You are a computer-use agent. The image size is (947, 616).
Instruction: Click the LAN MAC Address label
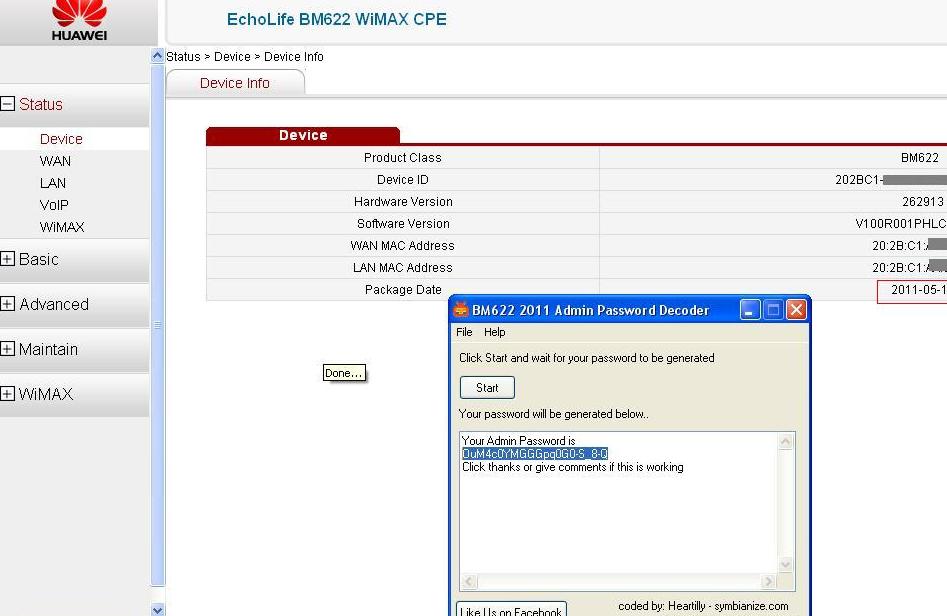click(x=403, y=268)
